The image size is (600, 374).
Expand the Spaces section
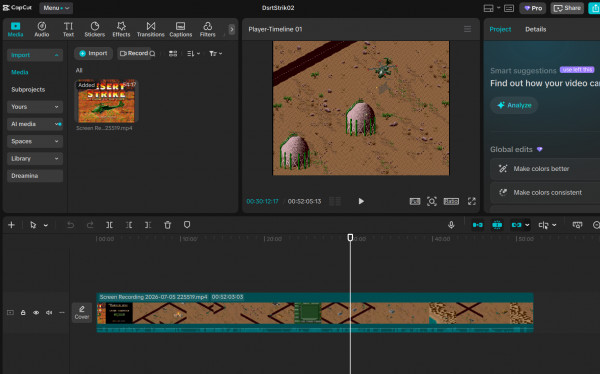click(x=35, y=141)
